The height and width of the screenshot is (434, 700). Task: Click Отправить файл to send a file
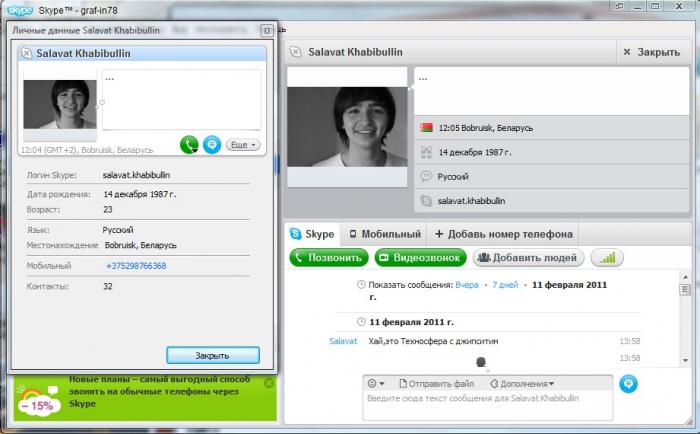click(437, 384)
